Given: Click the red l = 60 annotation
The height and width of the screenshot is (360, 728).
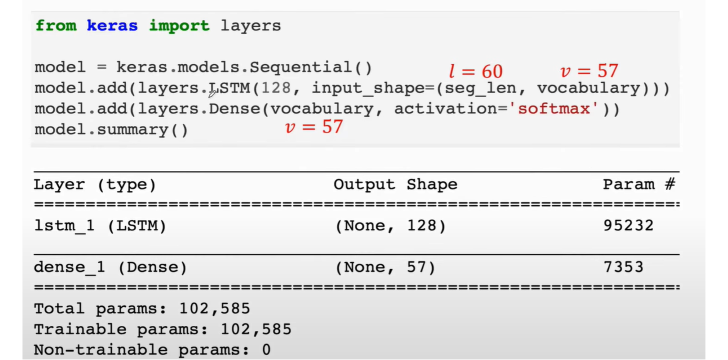Looking at the screenshot, I should click(x=476, y=71).
